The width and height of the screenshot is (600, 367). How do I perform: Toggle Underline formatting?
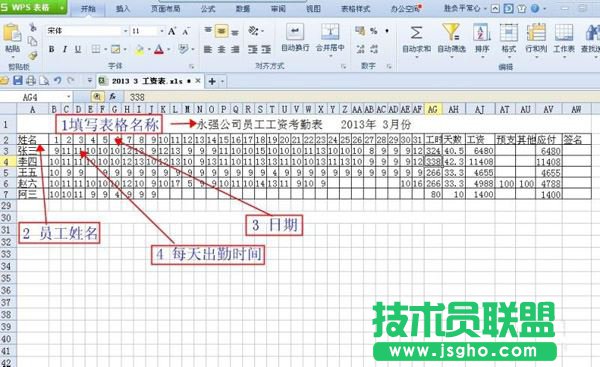click(x=78, y=49)
